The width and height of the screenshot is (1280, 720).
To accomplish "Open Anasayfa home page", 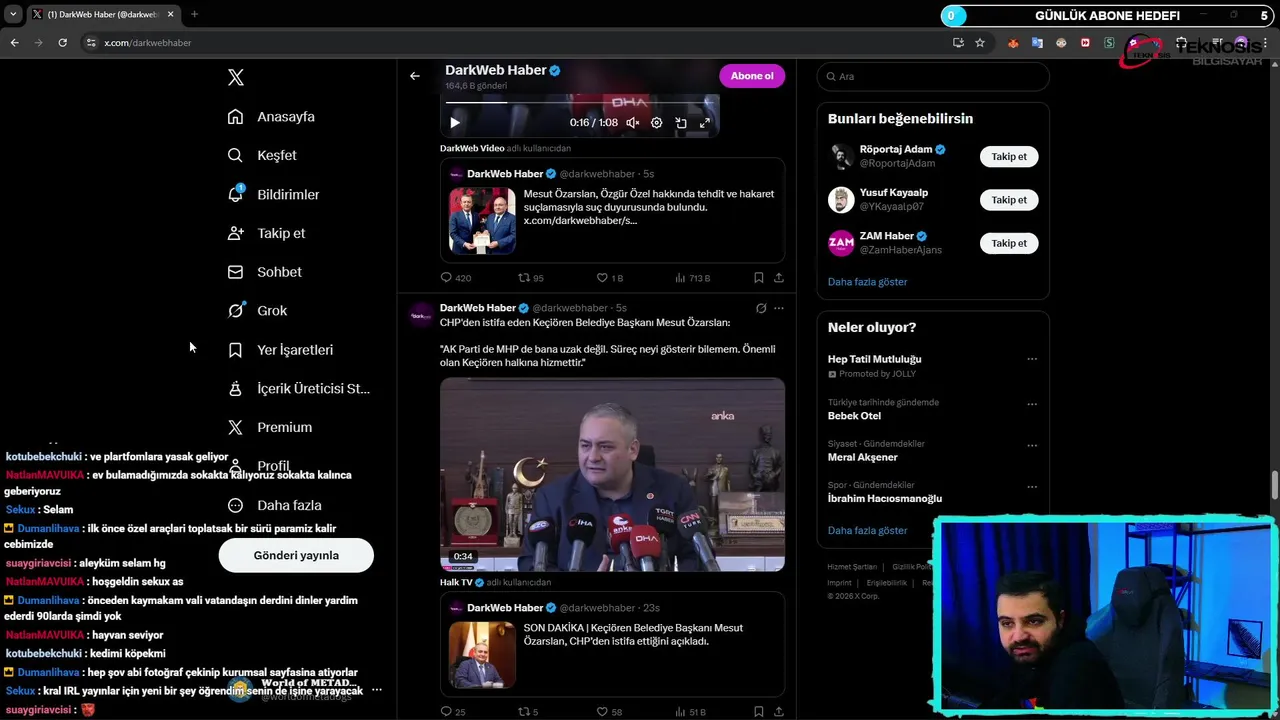I will click(271, 117).
